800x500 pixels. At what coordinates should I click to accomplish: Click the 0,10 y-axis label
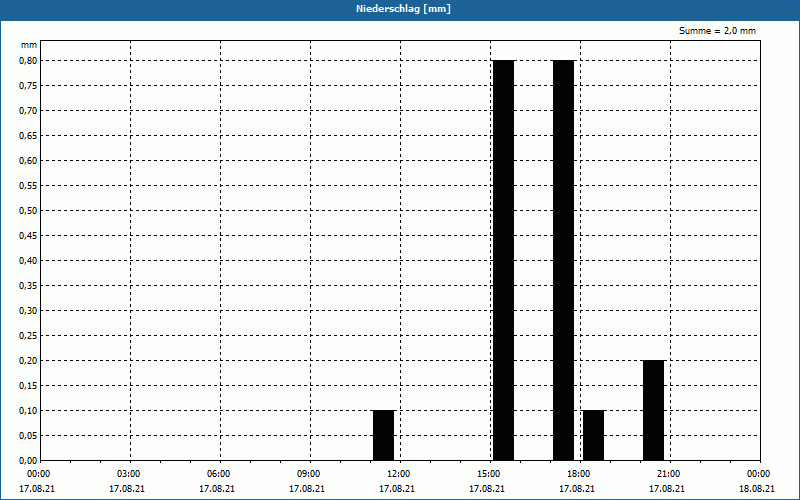click(28, 411)
